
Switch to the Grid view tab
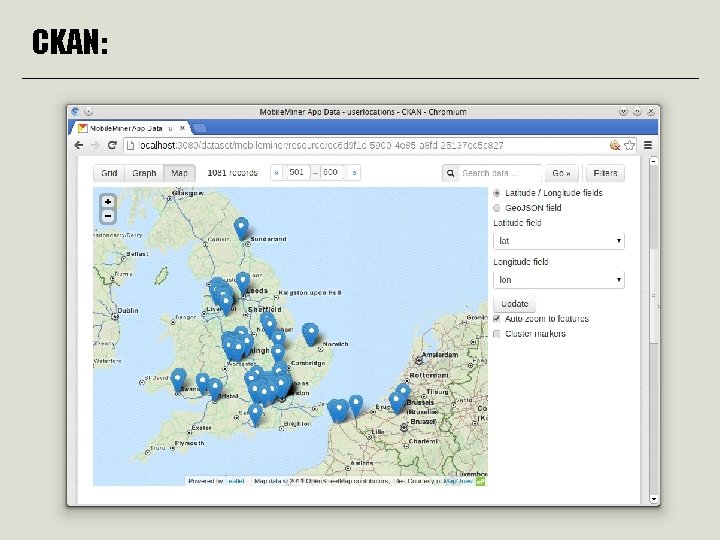(109, 173)
